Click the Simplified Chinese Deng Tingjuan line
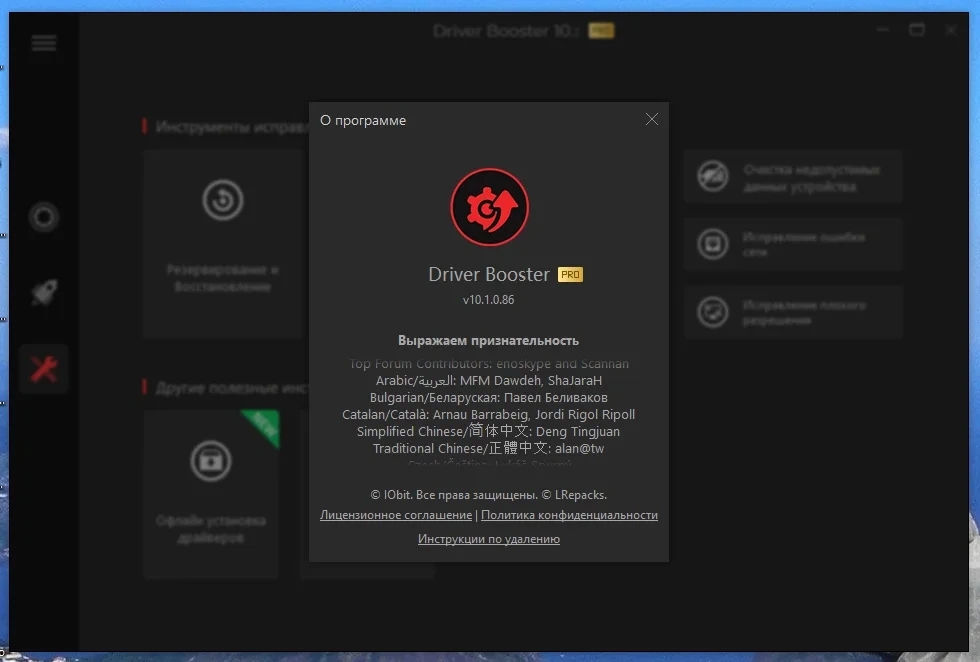This screenshot has width=980, height=662. click(489, 431)
